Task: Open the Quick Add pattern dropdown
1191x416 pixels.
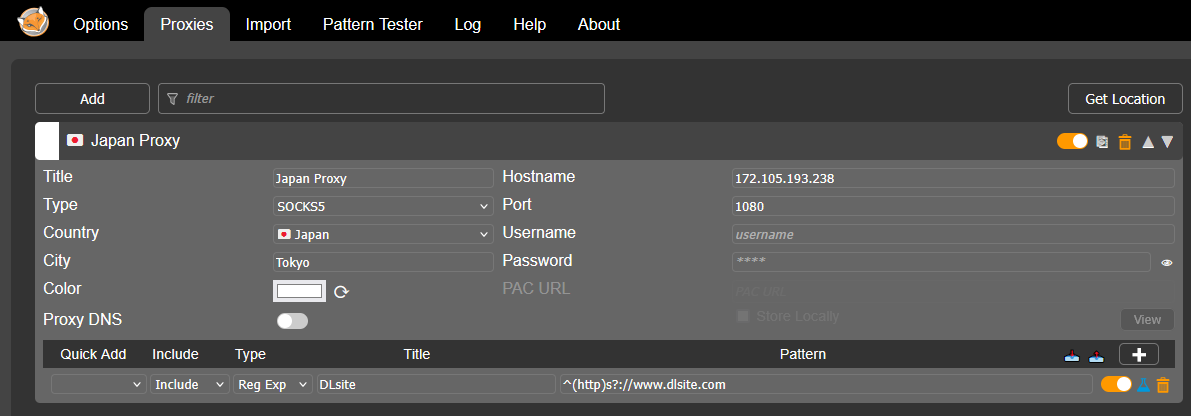Action: [99, 384]
